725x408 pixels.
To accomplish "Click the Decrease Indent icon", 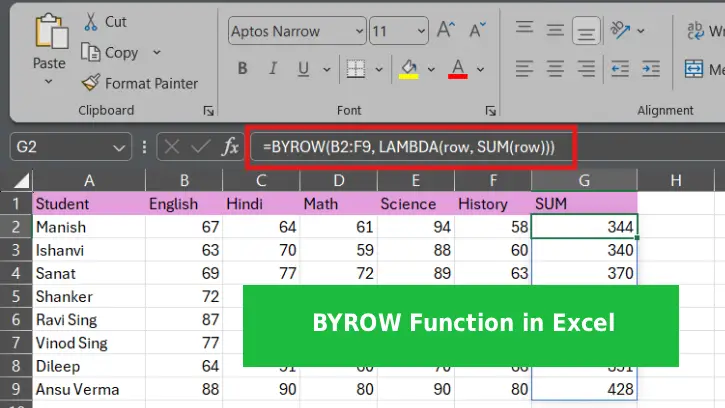I will pyautogui.click(x=620, y=69).
